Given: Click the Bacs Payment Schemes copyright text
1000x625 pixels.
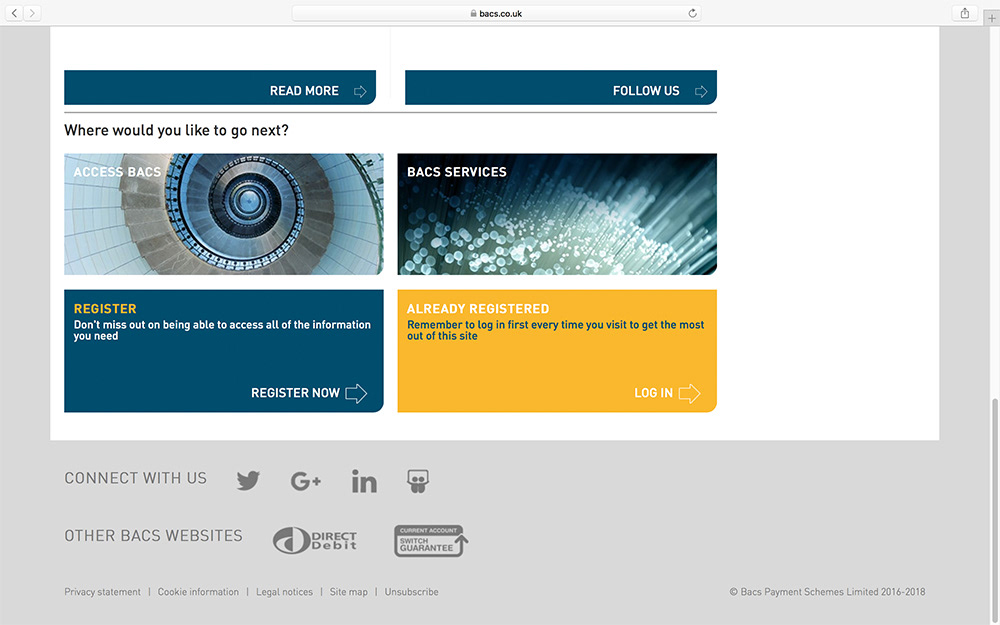Looking at the screenshot, I should coord(827,592).
